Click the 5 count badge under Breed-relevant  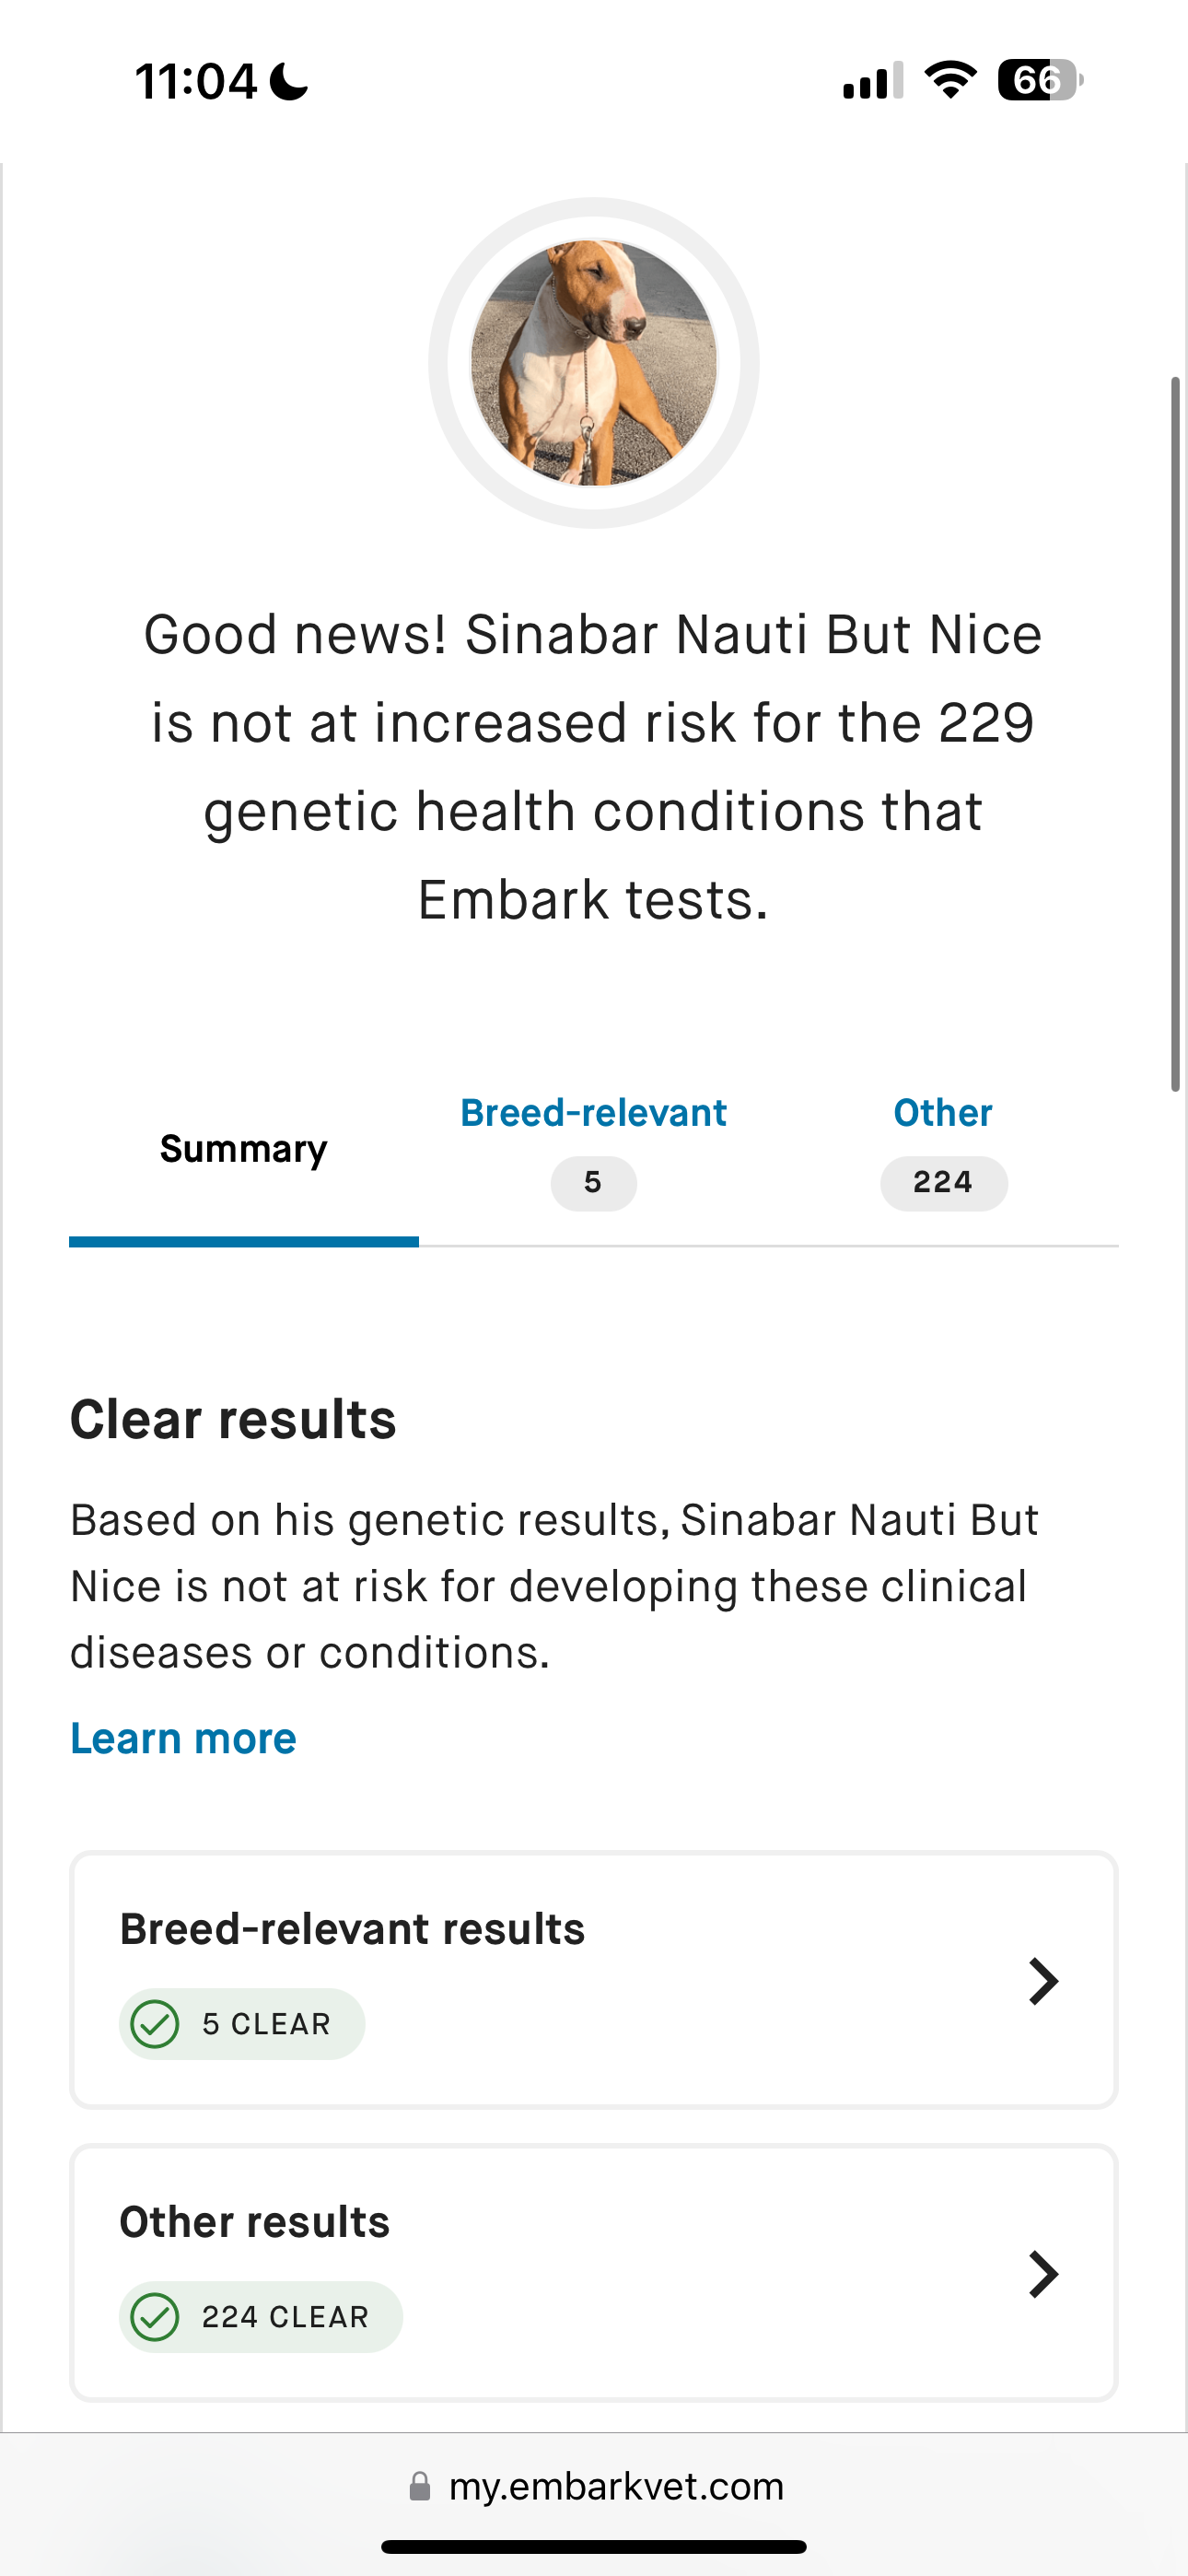pyautogui.click(x=593, y=1183)
